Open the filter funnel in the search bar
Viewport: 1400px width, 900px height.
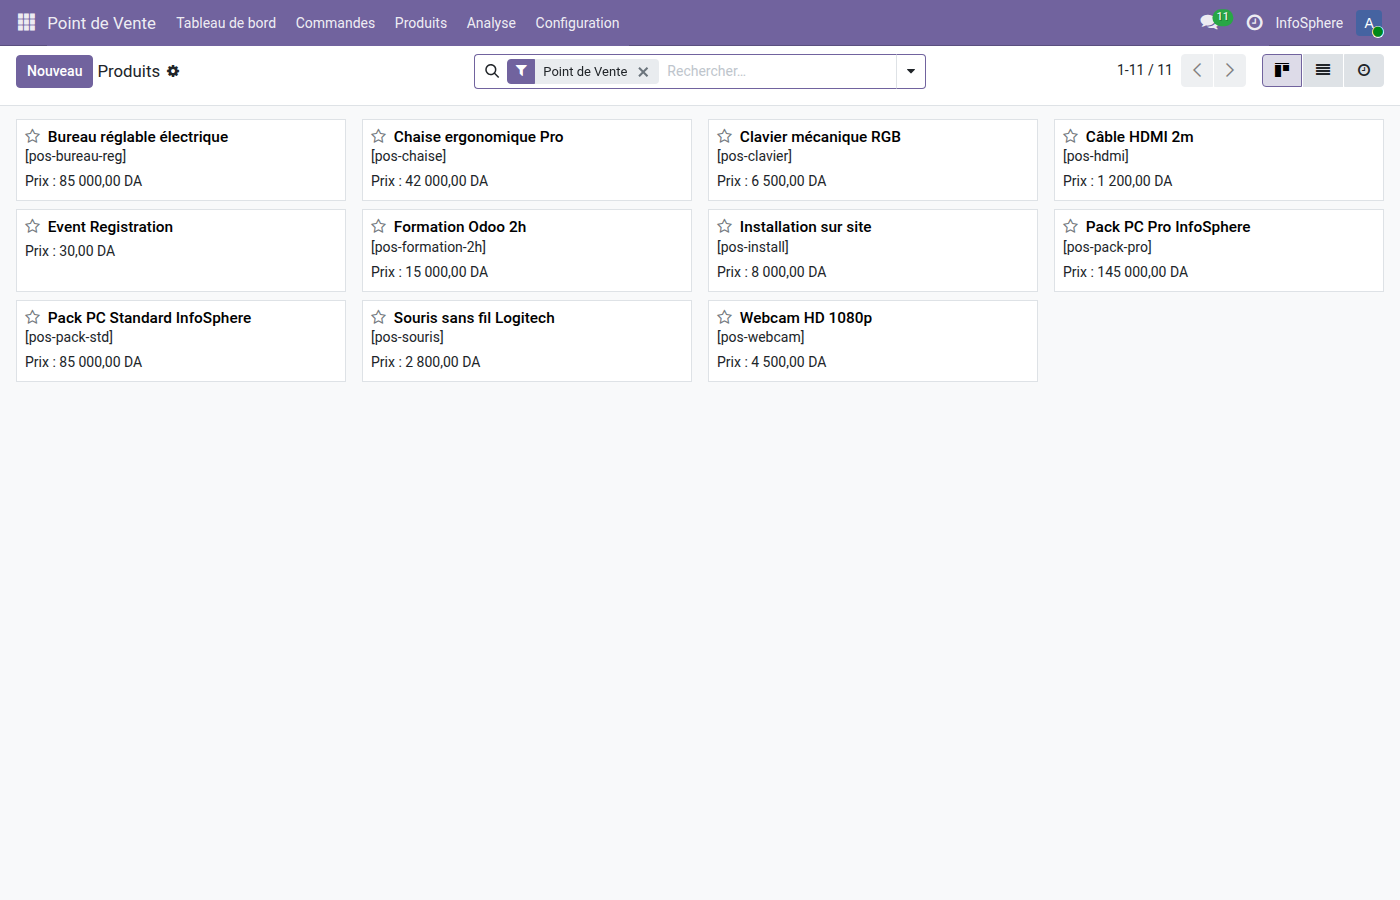[521, 71]
